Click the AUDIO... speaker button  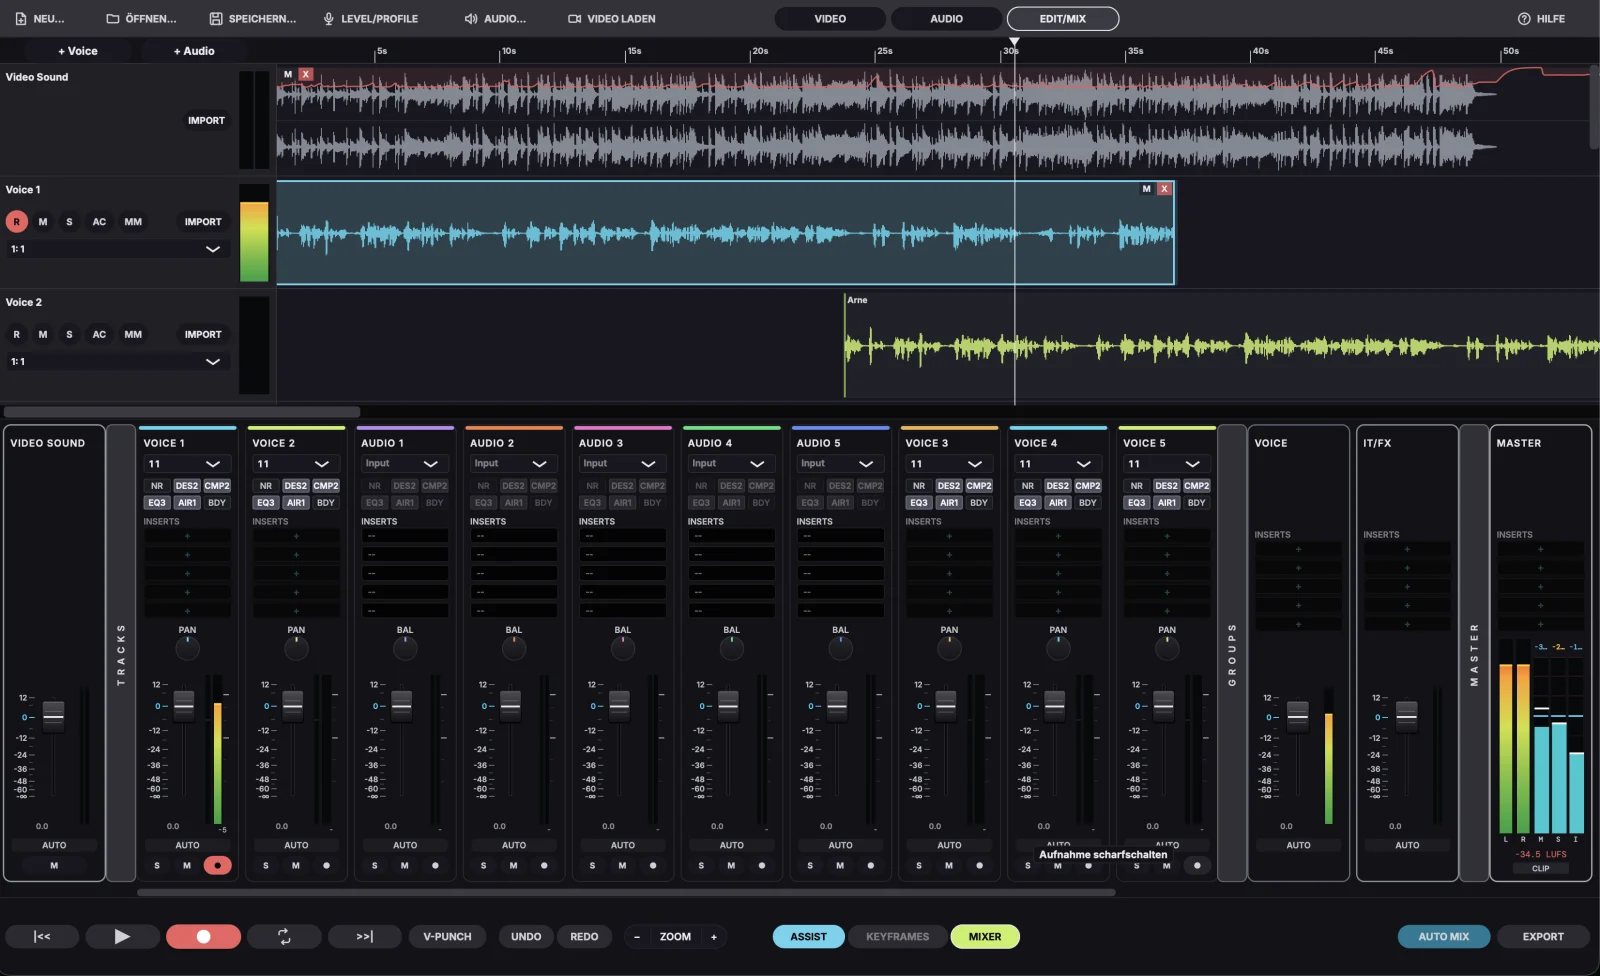click(495, 19)
